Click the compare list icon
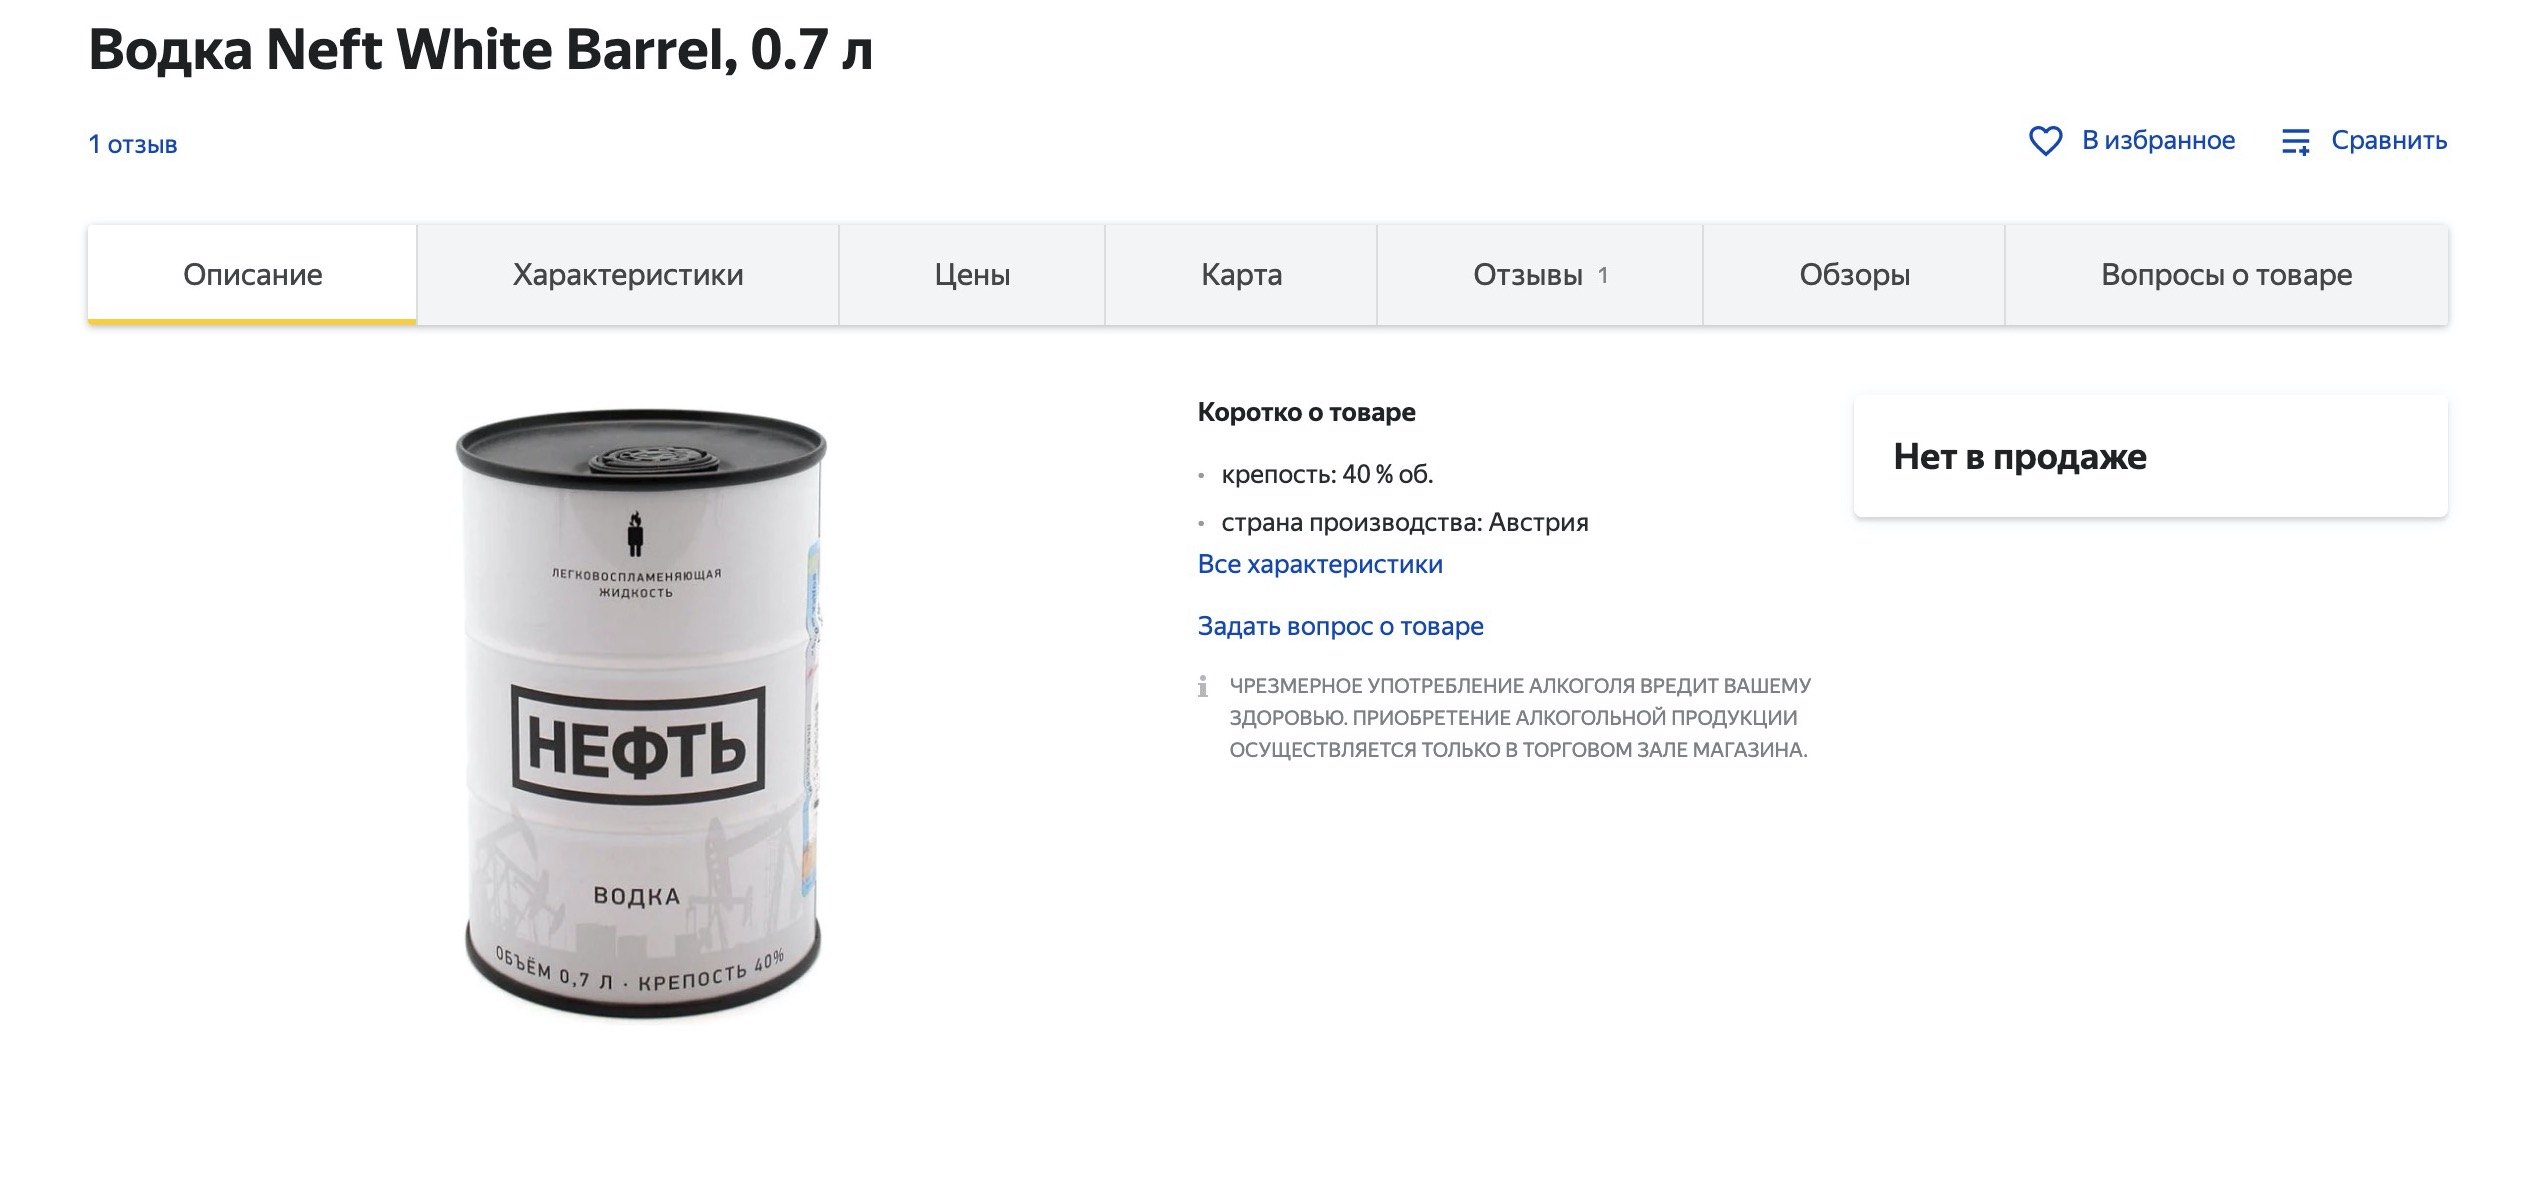Screen dimensions: 2535x1183 pos(2296,141)
